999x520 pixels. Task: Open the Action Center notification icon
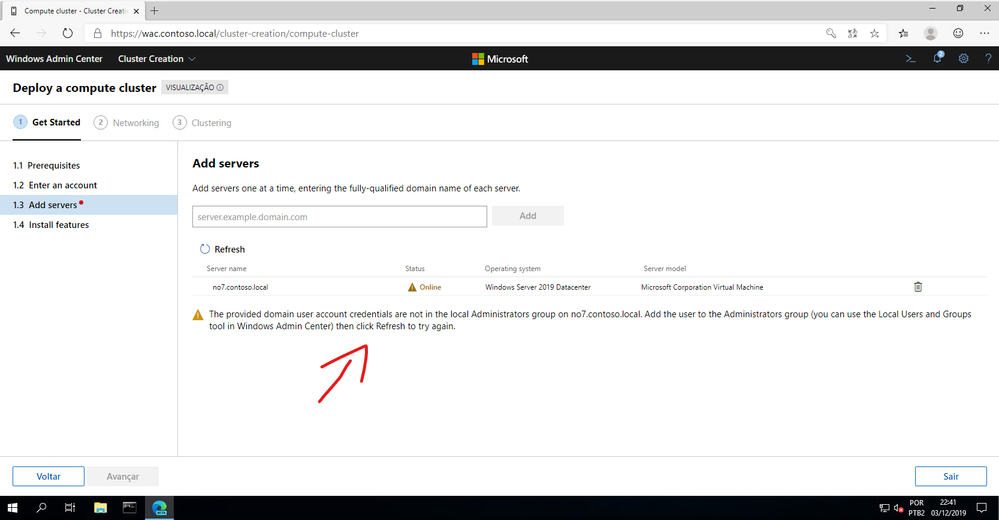981,508
